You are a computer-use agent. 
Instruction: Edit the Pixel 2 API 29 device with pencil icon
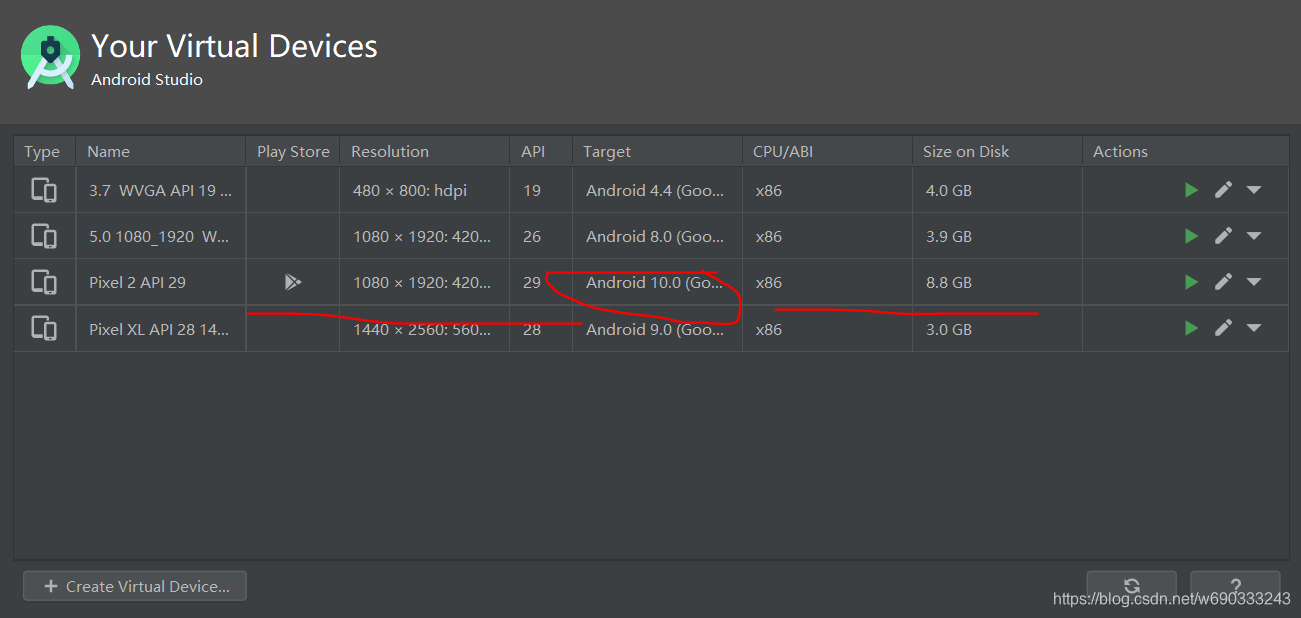1223,282
